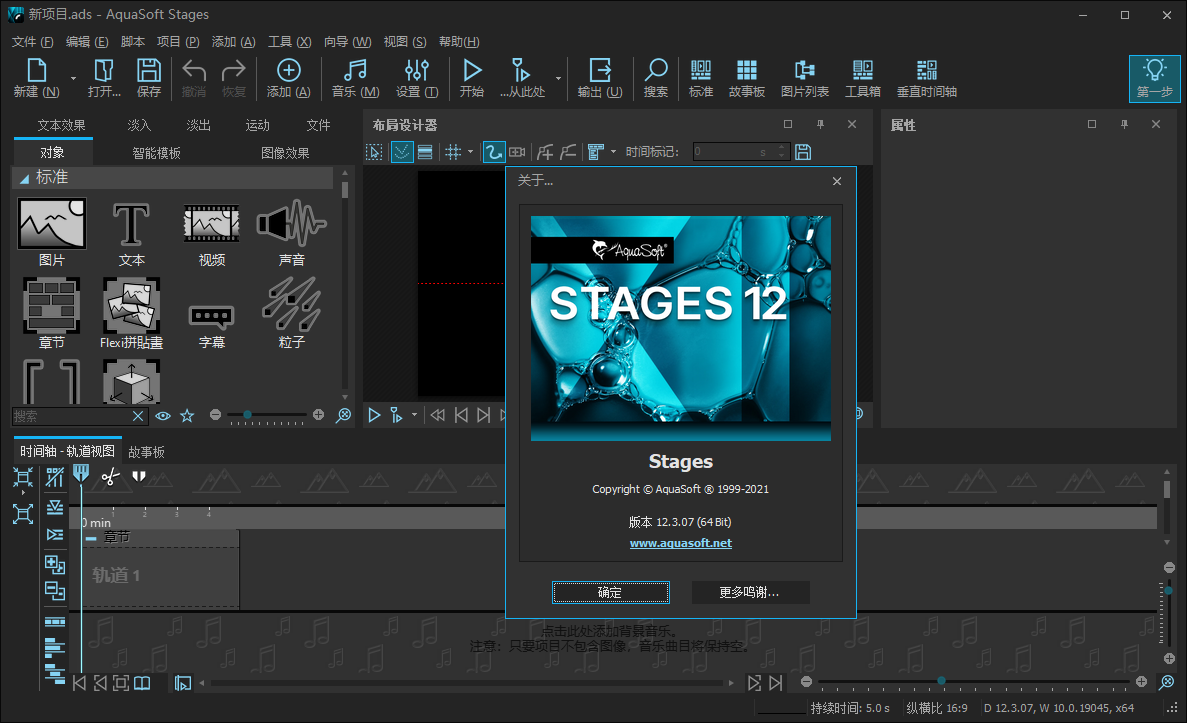Open the 帮助 menu
The width and height of the screenshot is (1187, 723).
[x=459, y=42]
